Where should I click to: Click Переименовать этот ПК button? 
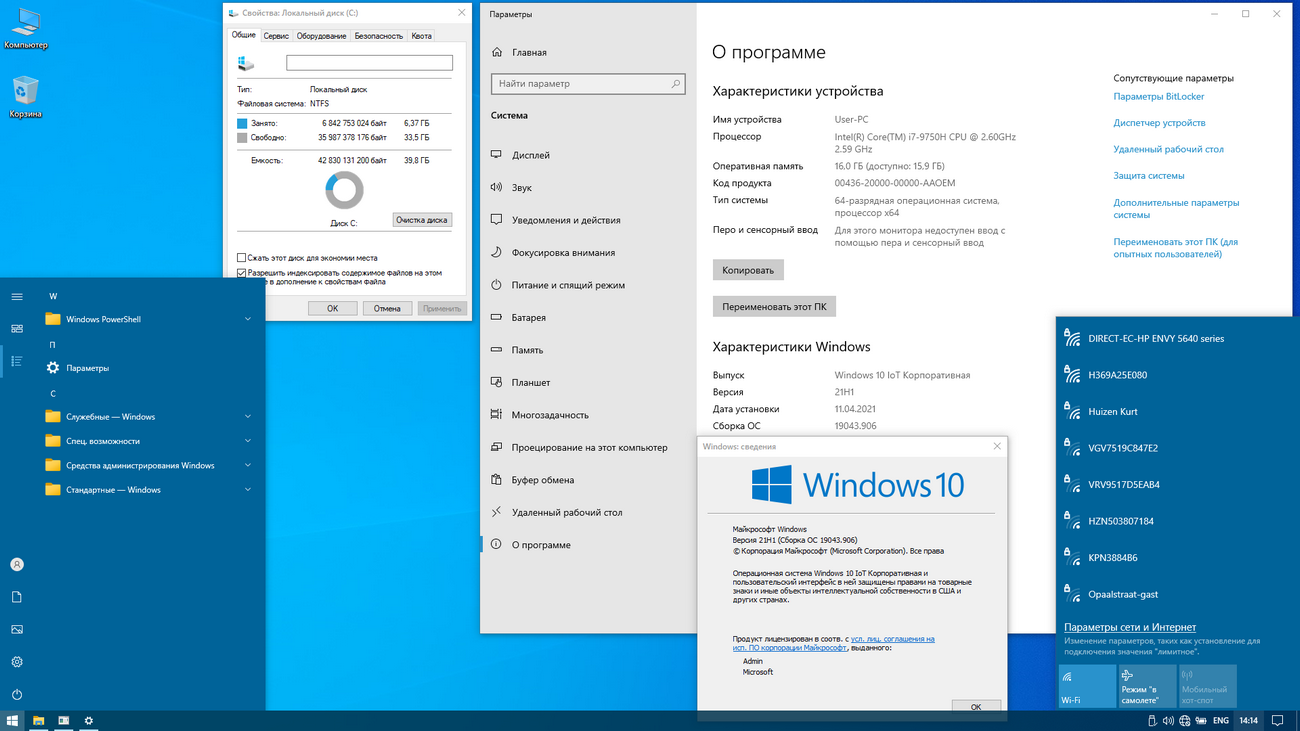tap(774, 307)
